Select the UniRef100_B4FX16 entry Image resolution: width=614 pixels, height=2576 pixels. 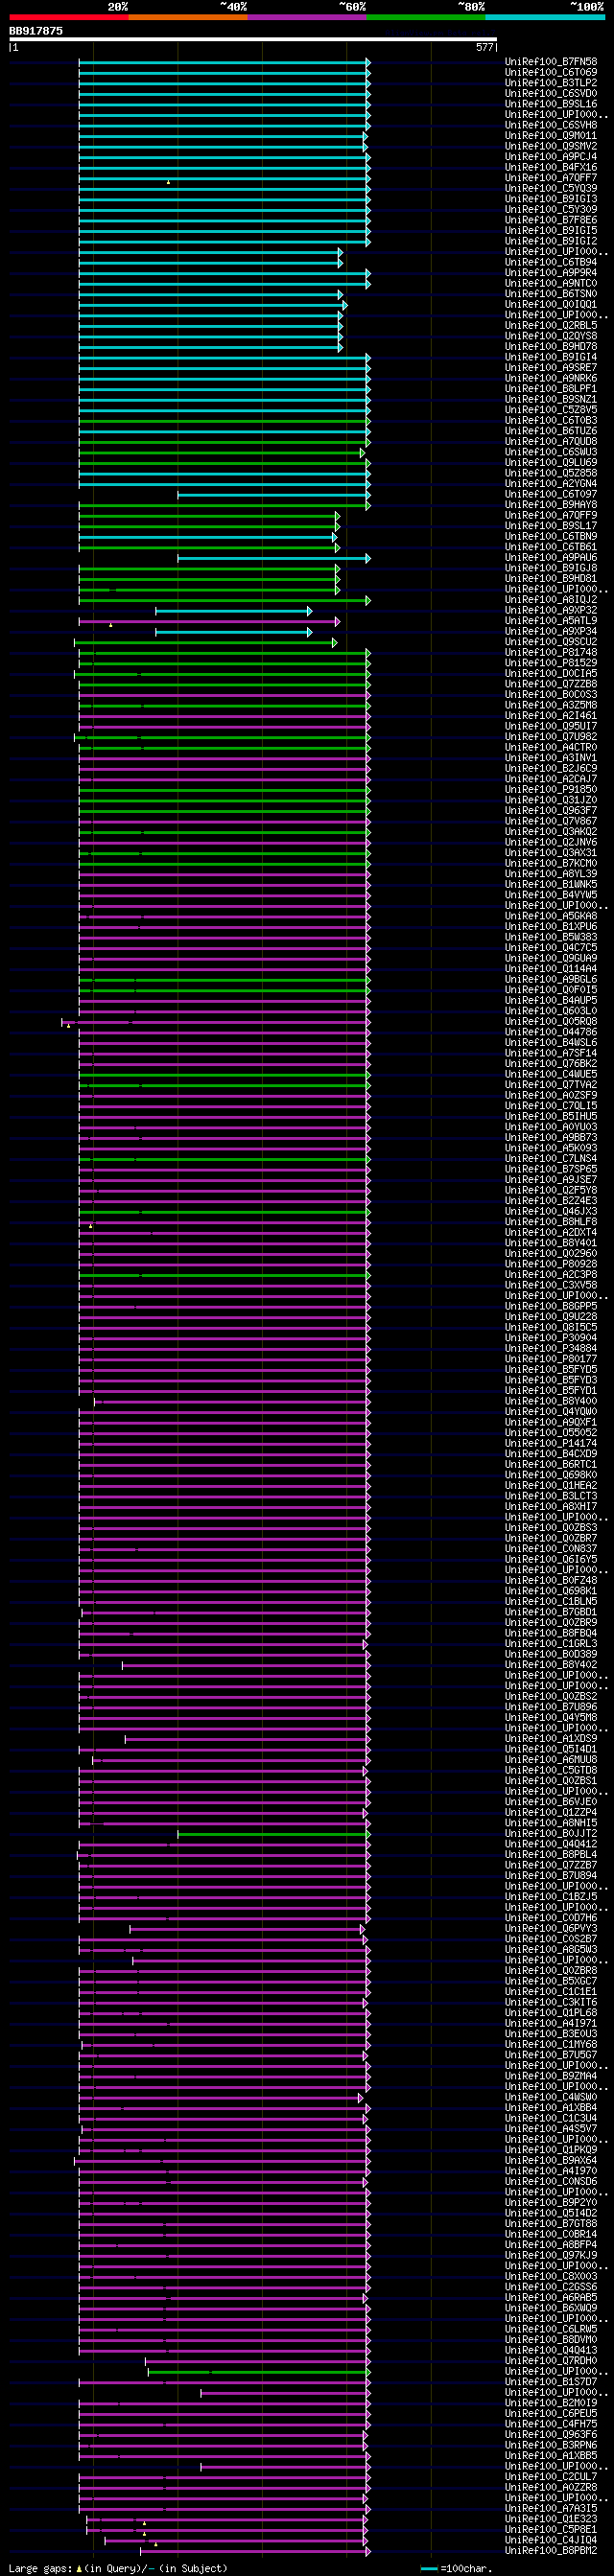tap(551, 167)
